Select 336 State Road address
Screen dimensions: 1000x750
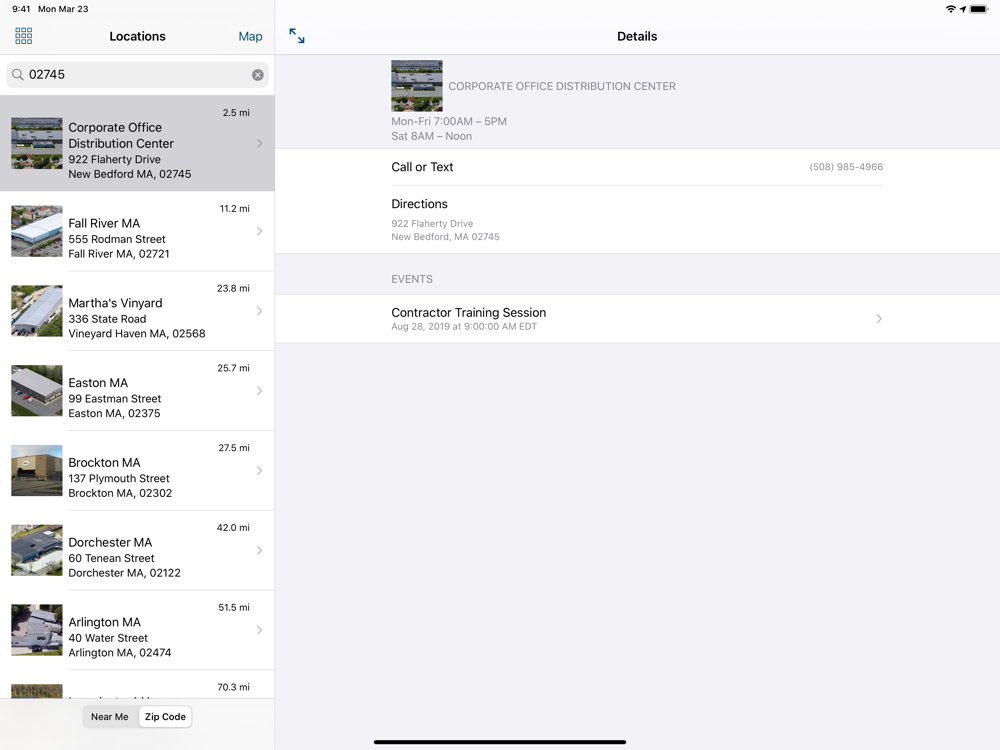tap(107, 319)
